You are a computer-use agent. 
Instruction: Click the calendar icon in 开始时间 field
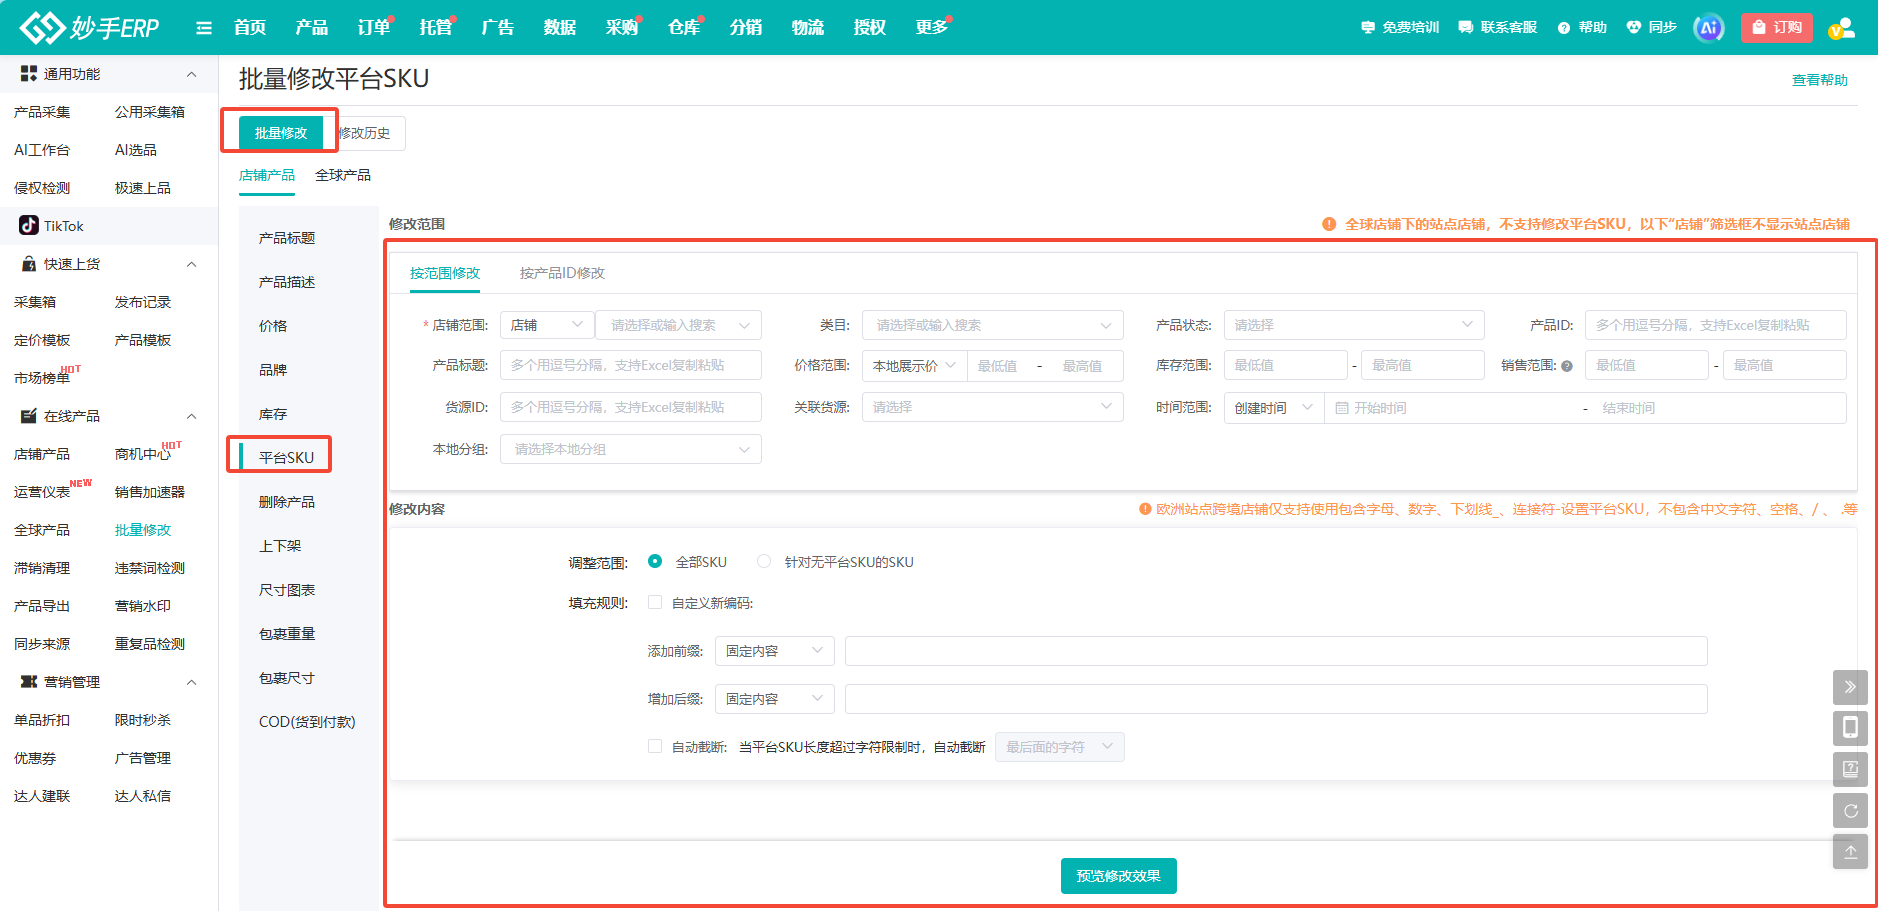pyautogui.click(x=1342, y=408)
